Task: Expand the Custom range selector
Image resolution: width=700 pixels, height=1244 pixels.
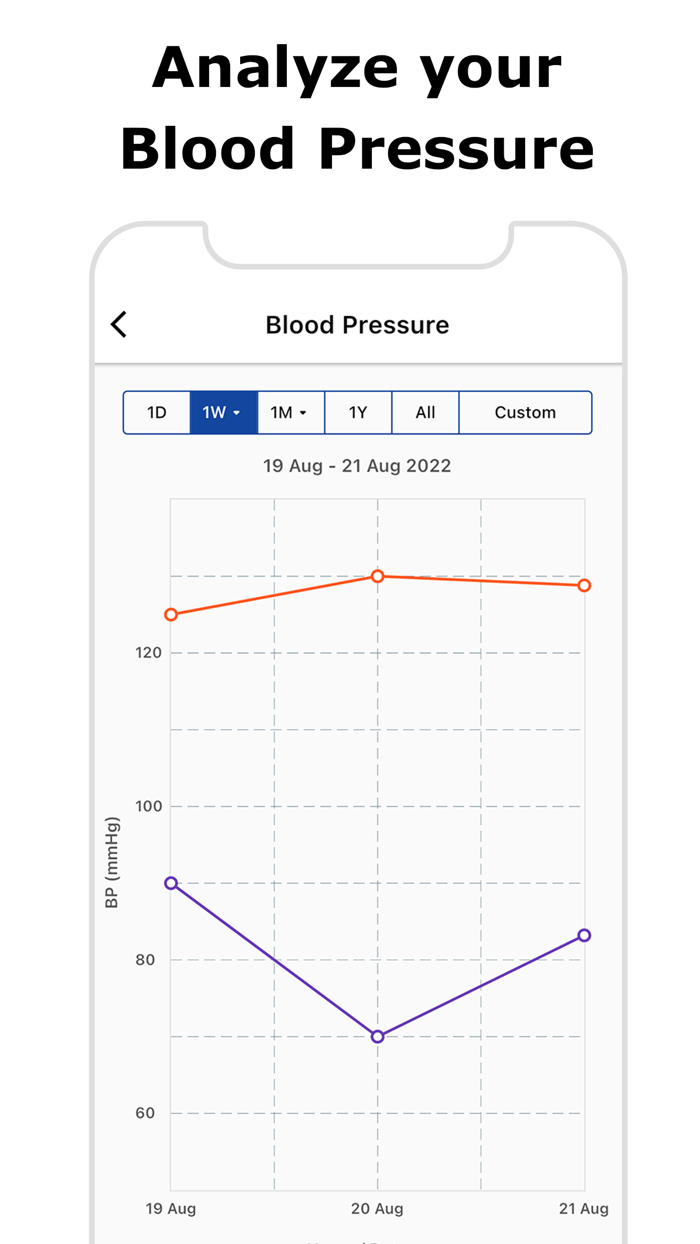Action: [x=526, y=412]
